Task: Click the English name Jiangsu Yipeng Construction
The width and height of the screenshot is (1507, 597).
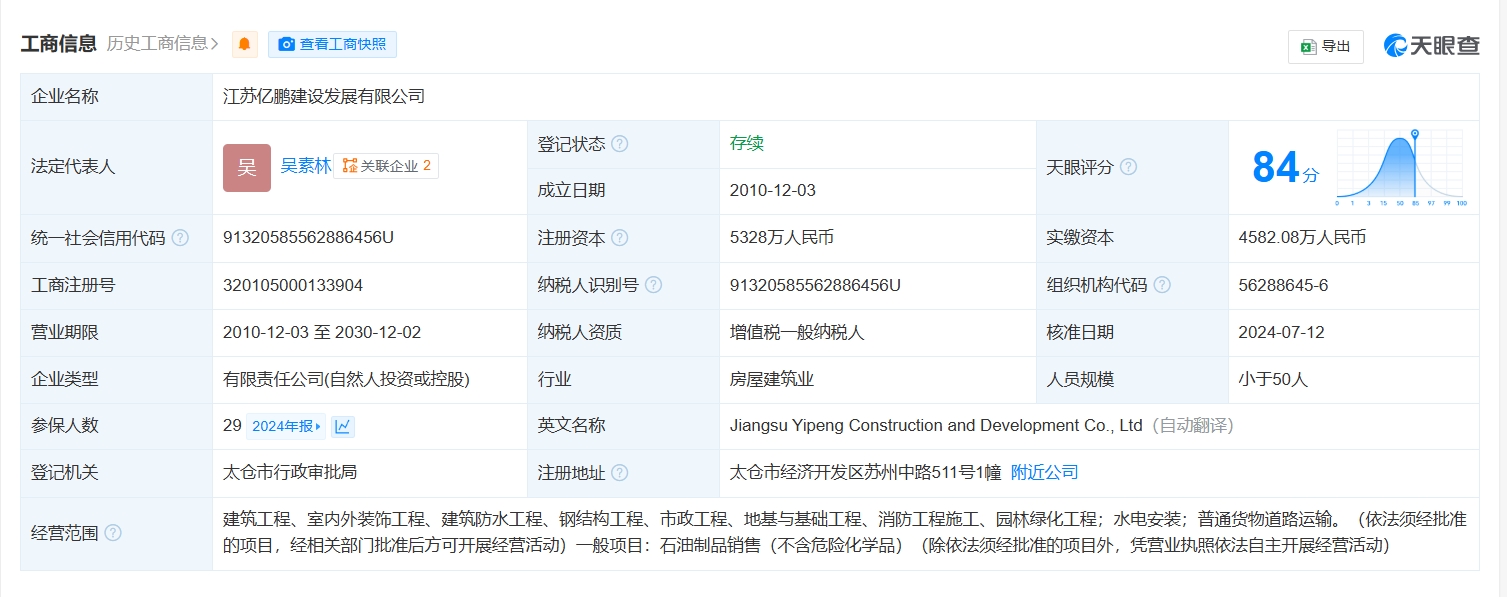Action: pos(936,426)
